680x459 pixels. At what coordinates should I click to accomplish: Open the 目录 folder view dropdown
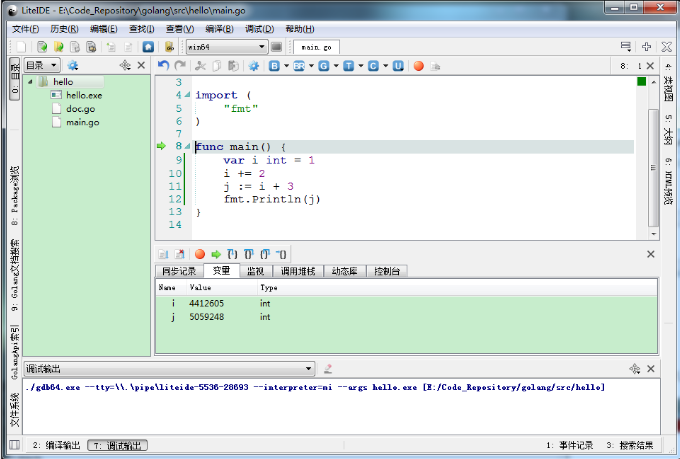coord(42,66)
